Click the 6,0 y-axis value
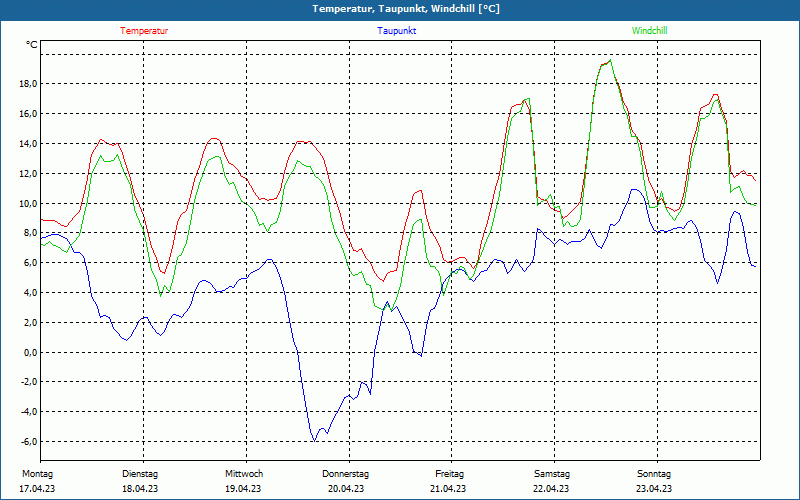The height and width of the screenshot is (500, 800). coord(30,263)
